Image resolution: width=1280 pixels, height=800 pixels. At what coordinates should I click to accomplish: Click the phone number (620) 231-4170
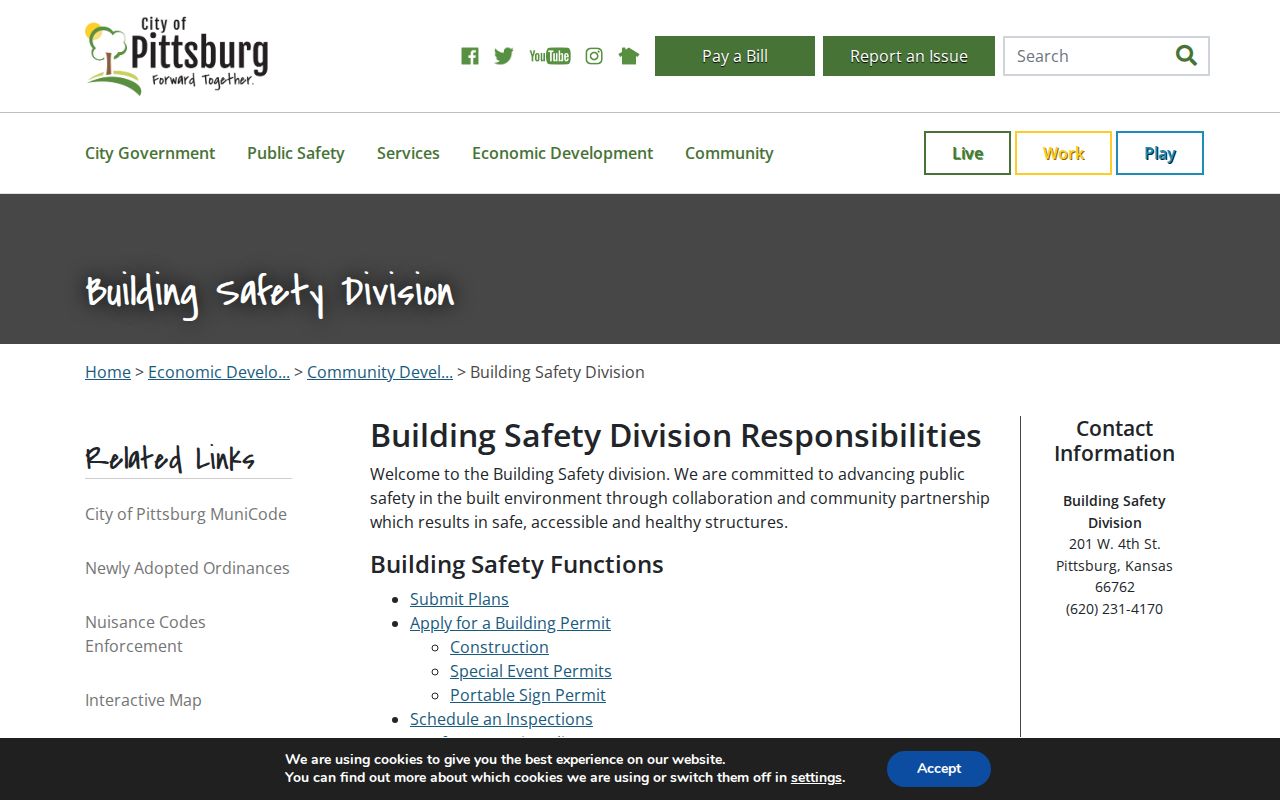coord(1114,609)
